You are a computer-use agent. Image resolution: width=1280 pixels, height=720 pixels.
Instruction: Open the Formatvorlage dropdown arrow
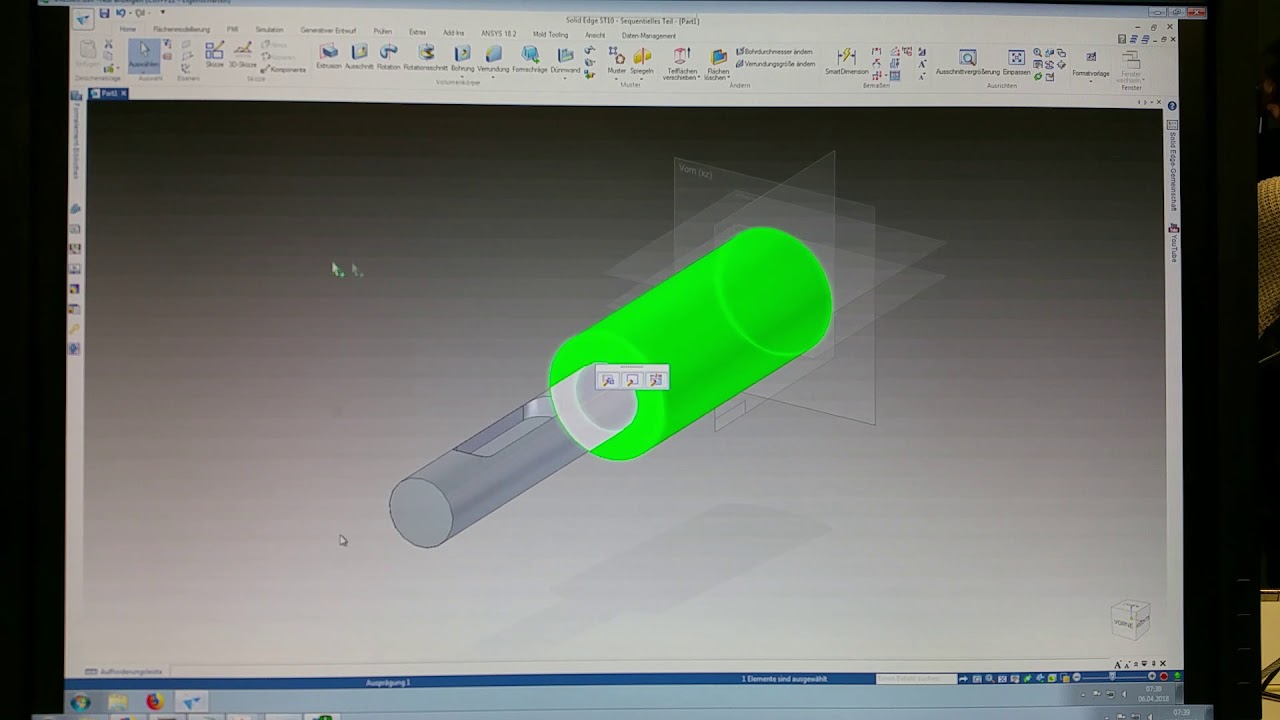point(1091,81)
